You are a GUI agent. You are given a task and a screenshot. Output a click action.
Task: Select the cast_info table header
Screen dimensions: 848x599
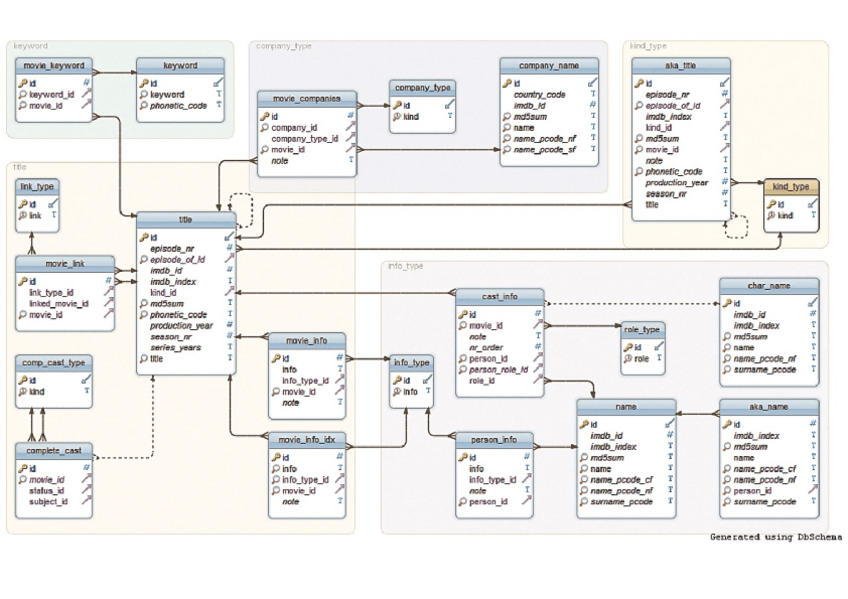click(x=500, y=296)
